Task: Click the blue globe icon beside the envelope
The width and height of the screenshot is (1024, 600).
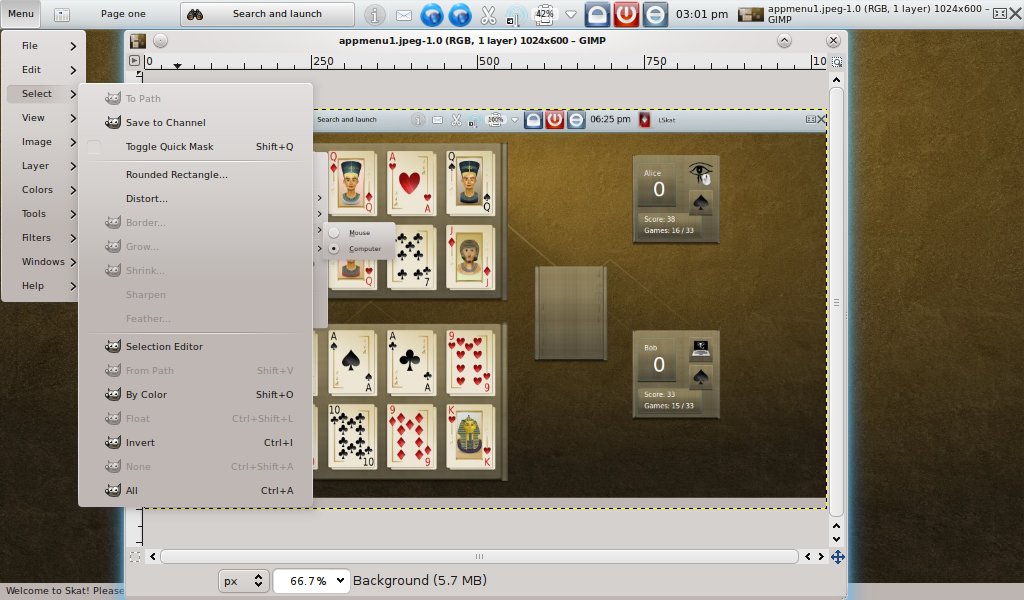Action: (x=432, y=14)
